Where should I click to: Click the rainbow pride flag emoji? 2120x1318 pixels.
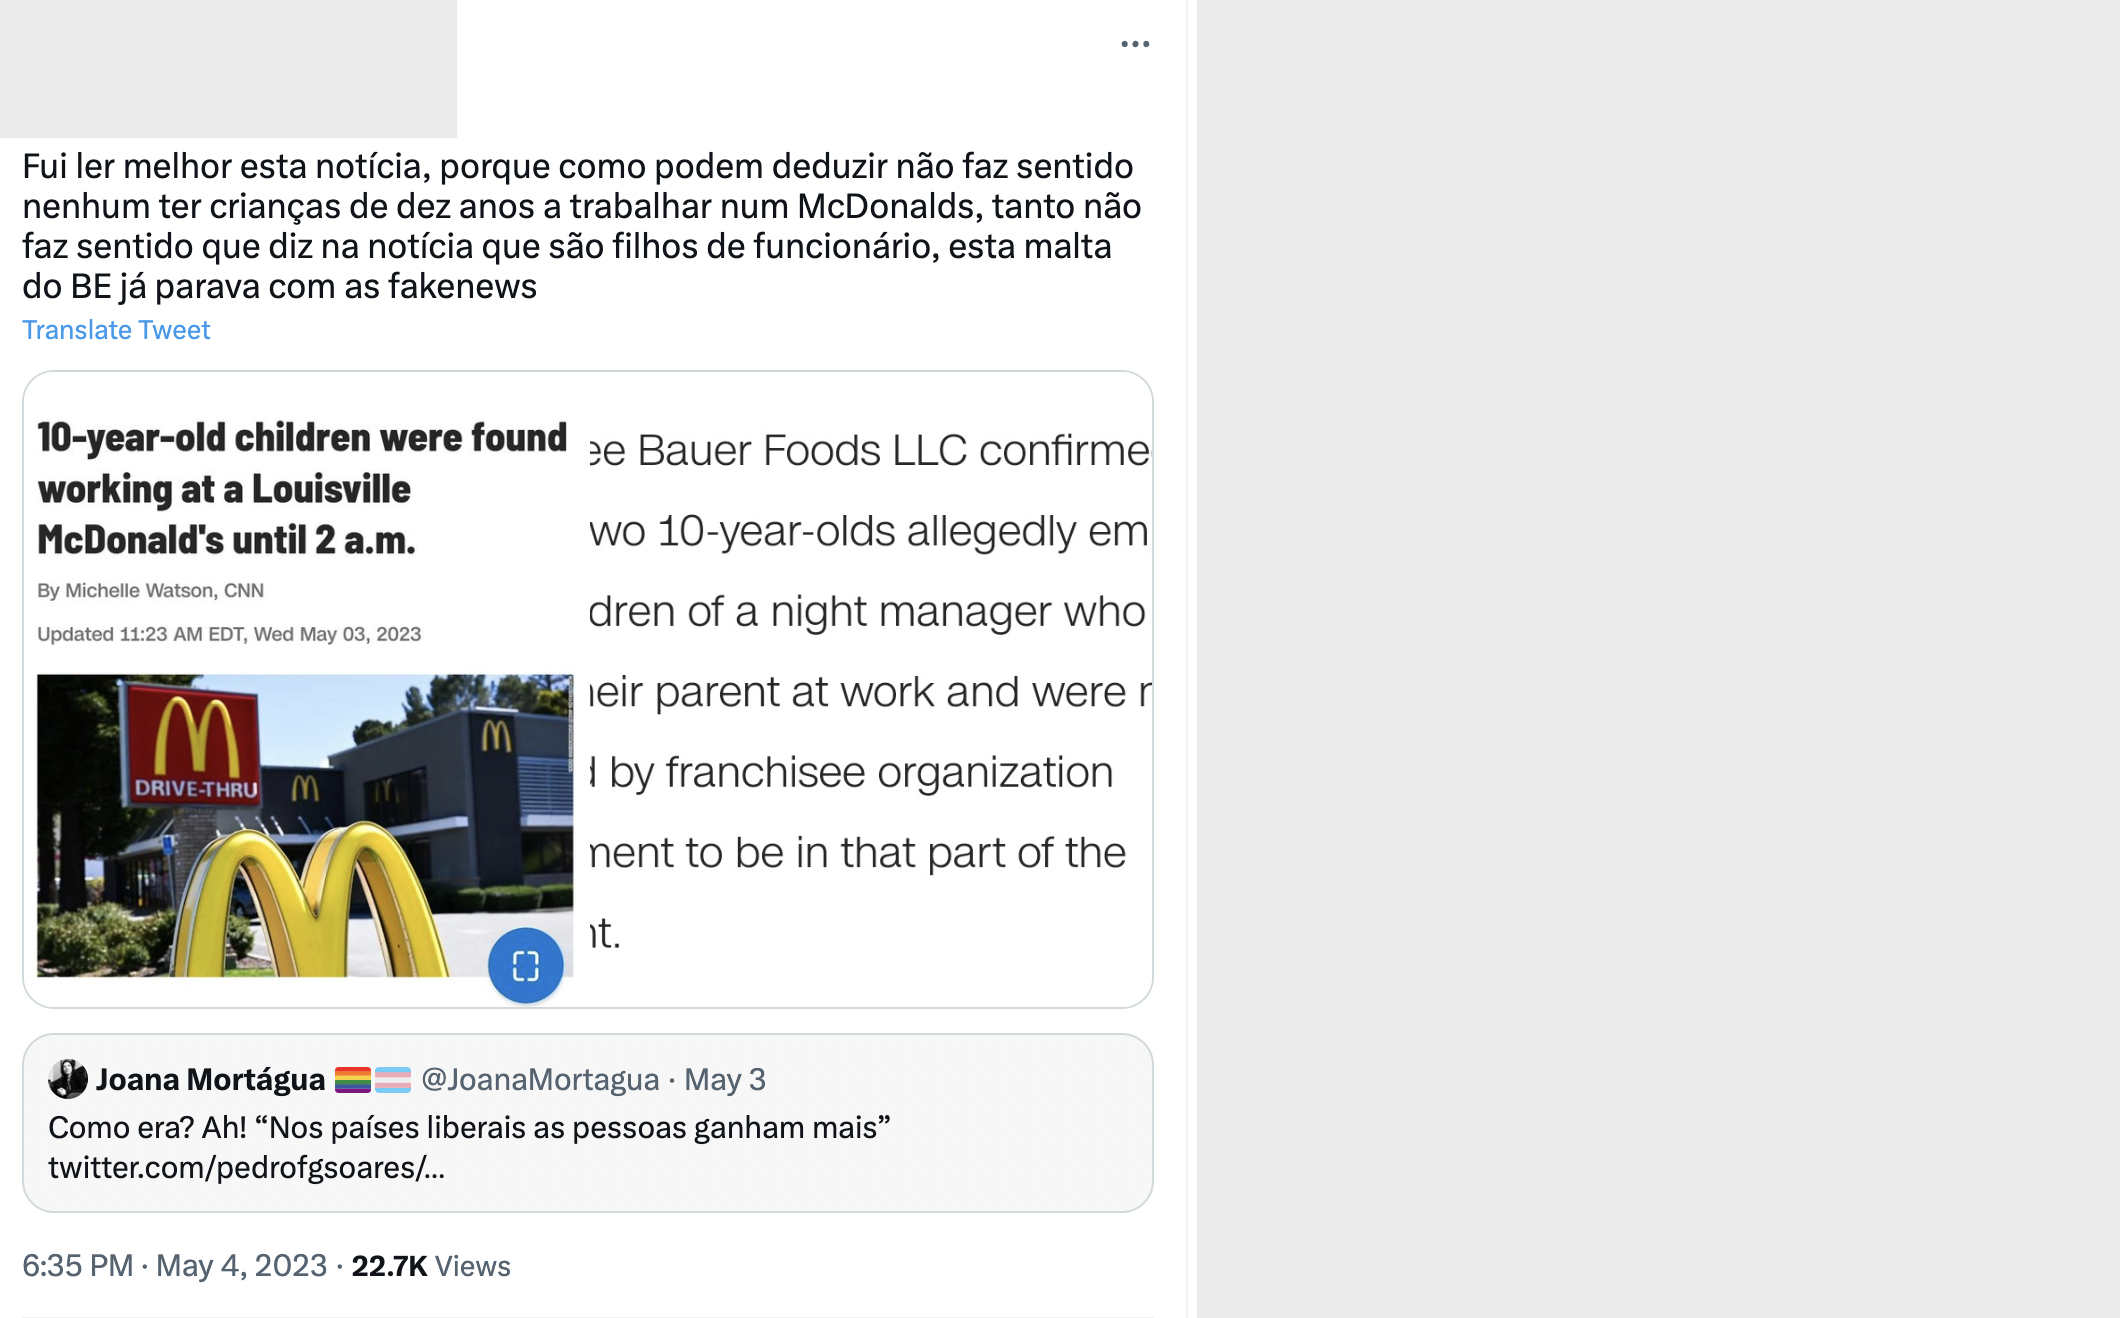[352, 1080]
